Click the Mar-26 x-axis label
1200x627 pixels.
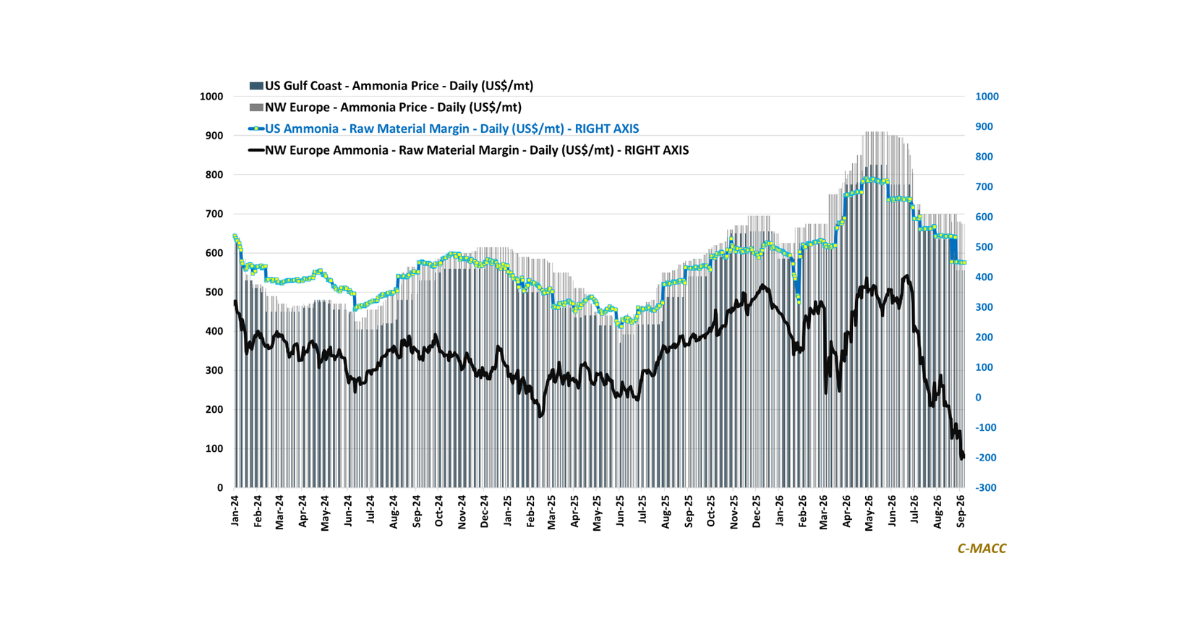tap(825, 510)
